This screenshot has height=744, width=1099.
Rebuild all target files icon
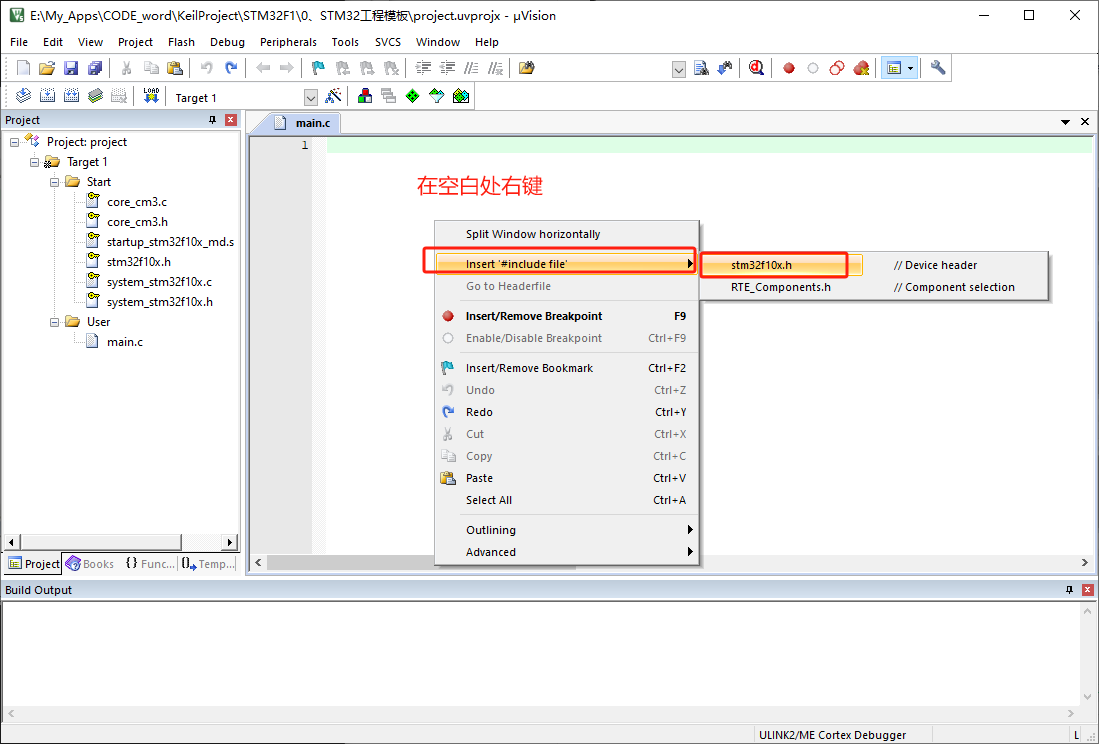(71, 96)
